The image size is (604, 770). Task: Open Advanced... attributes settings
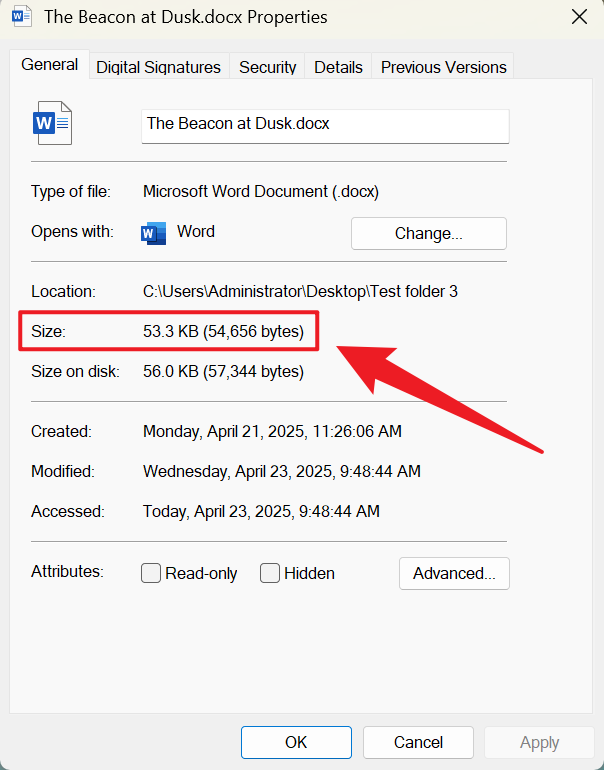454,573
